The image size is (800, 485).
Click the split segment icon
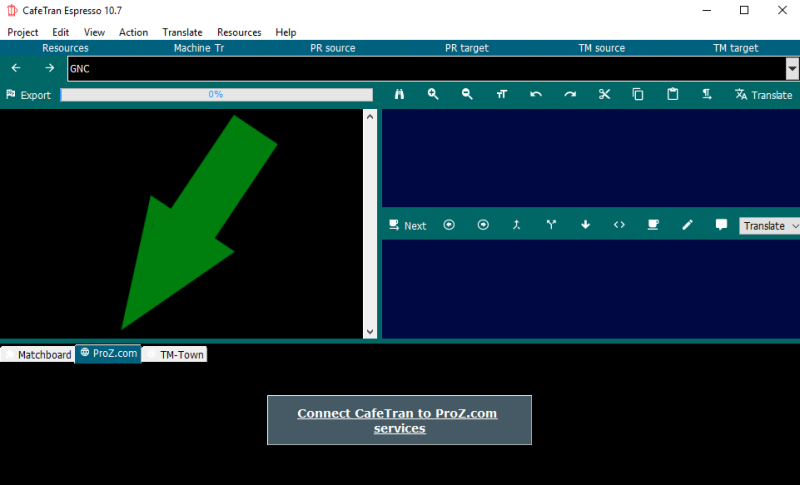tap(551, 225)
